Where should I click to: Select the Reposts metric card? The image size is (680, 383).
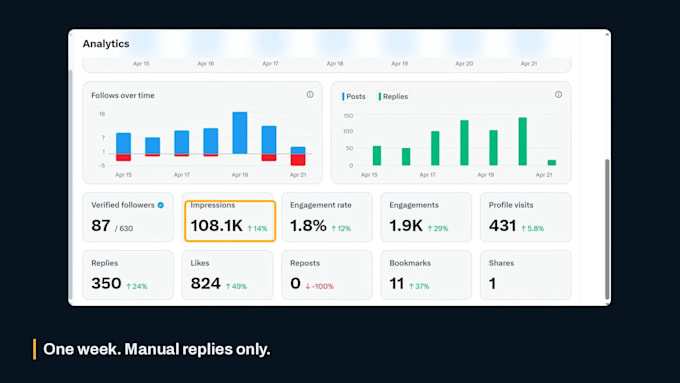point(327,275)
